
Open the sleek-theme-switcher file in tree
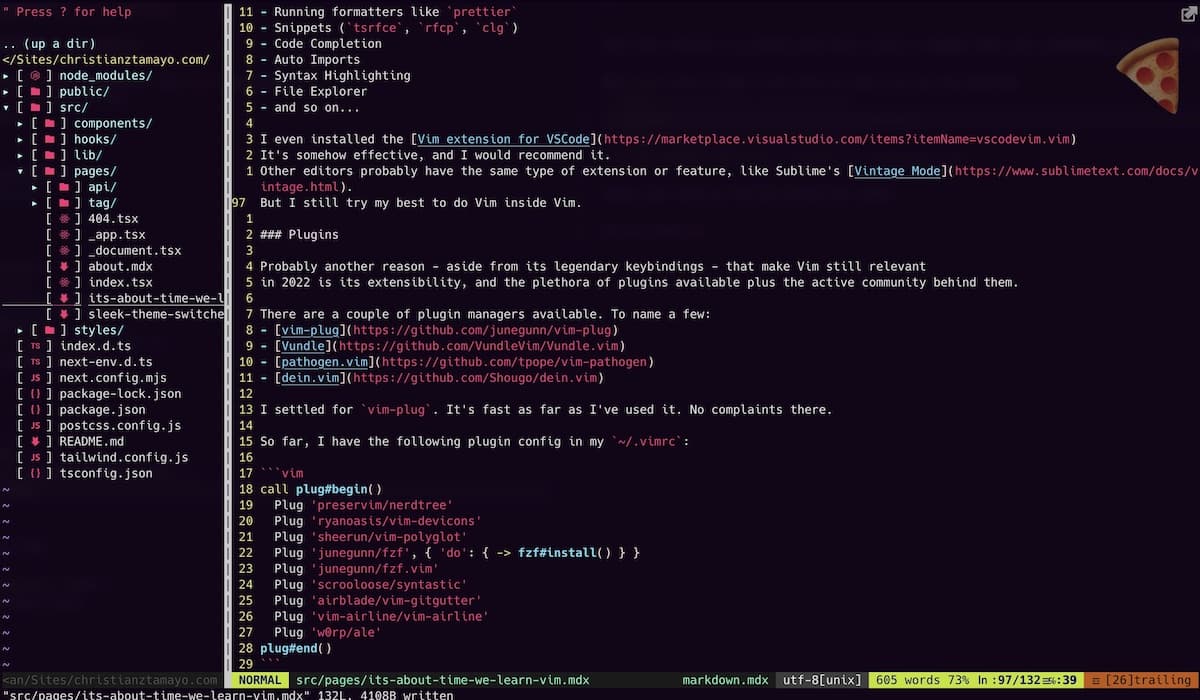(x=155, y=314)
